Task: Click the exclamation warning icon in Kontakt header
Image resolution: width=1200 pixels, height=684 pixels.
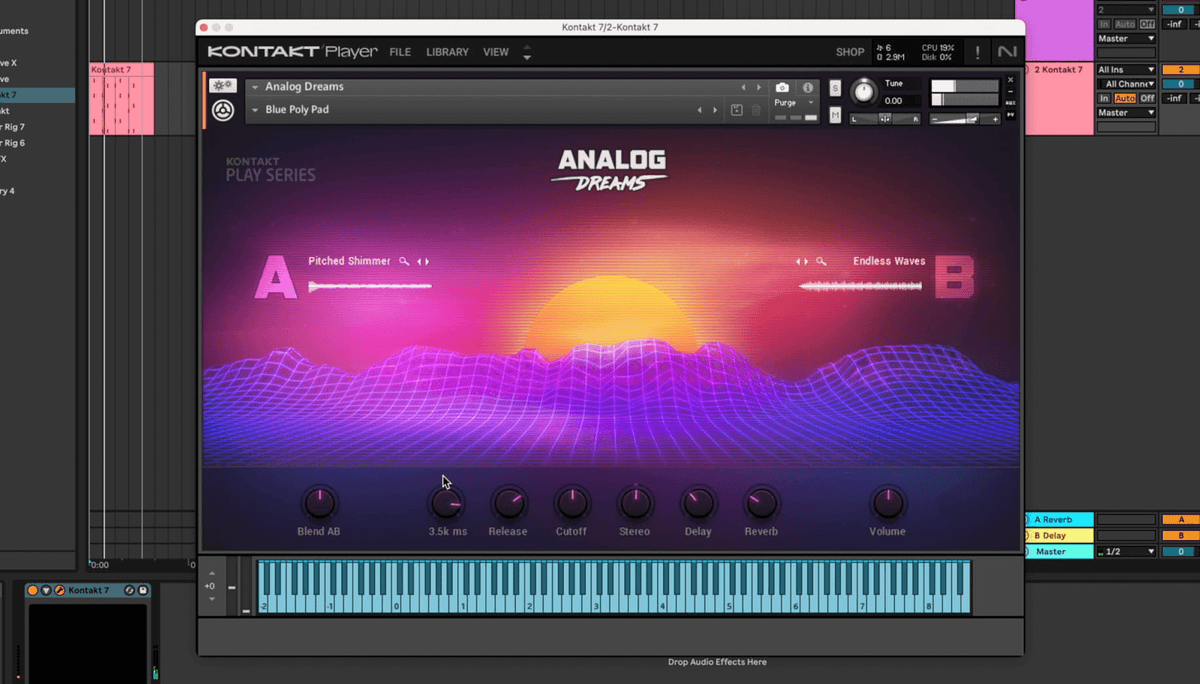Action: (x=977, y=52)
